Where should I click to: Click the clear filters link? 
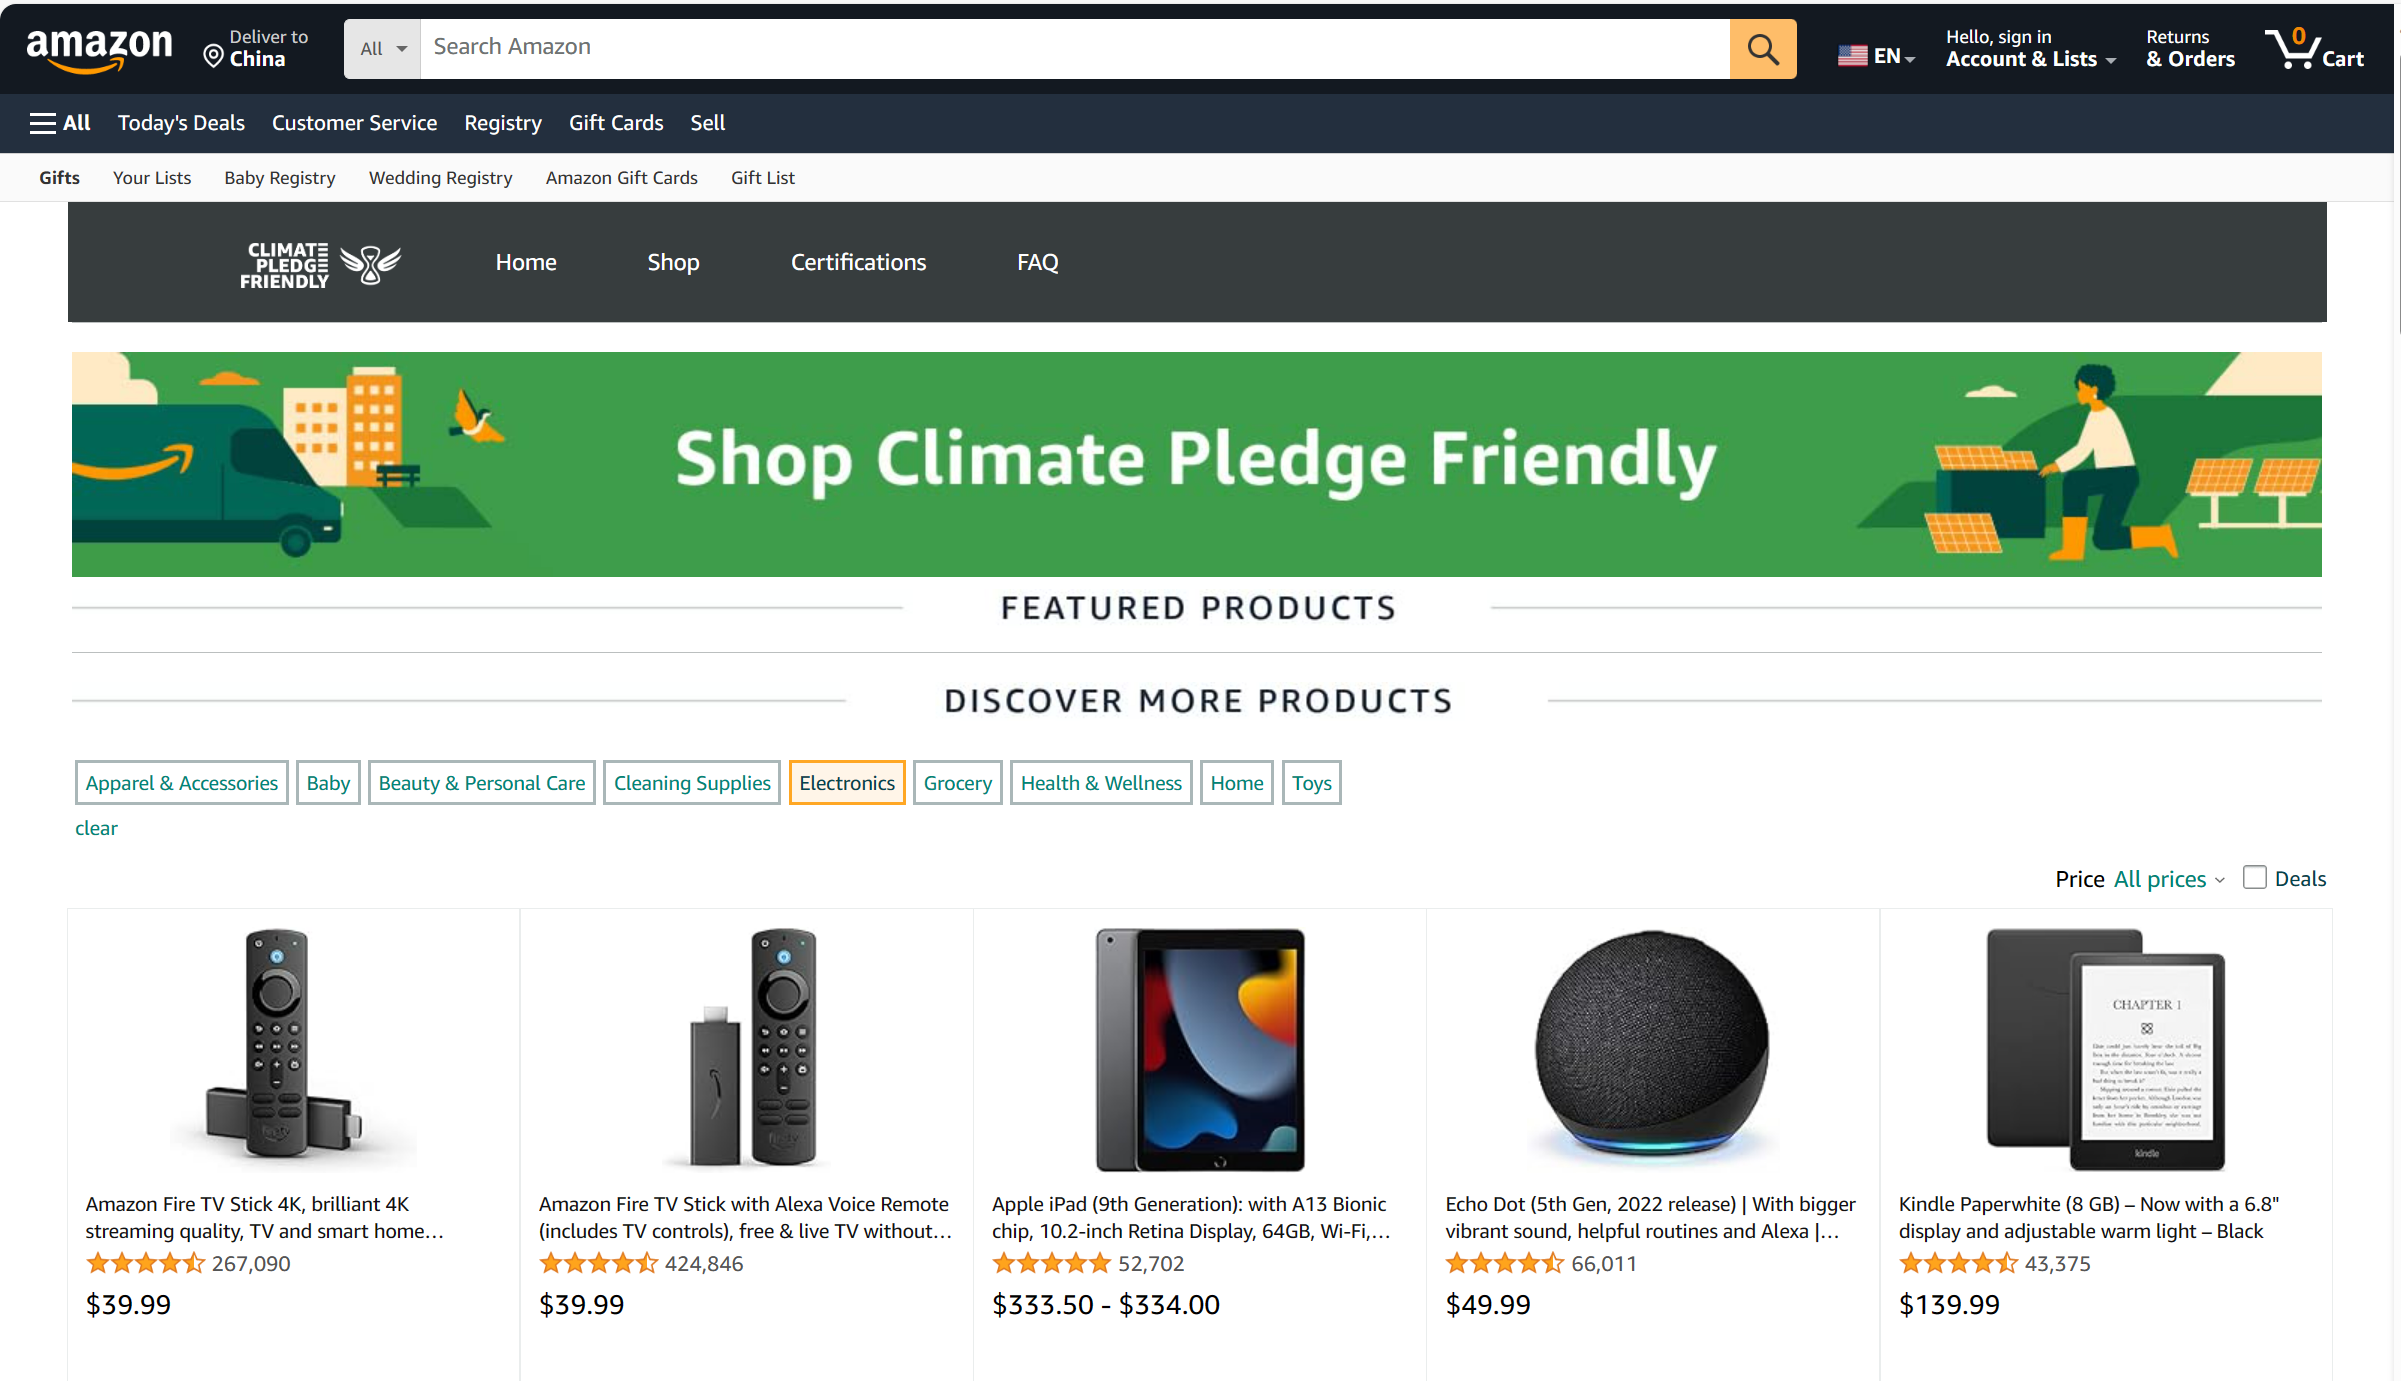pos(96,828)
